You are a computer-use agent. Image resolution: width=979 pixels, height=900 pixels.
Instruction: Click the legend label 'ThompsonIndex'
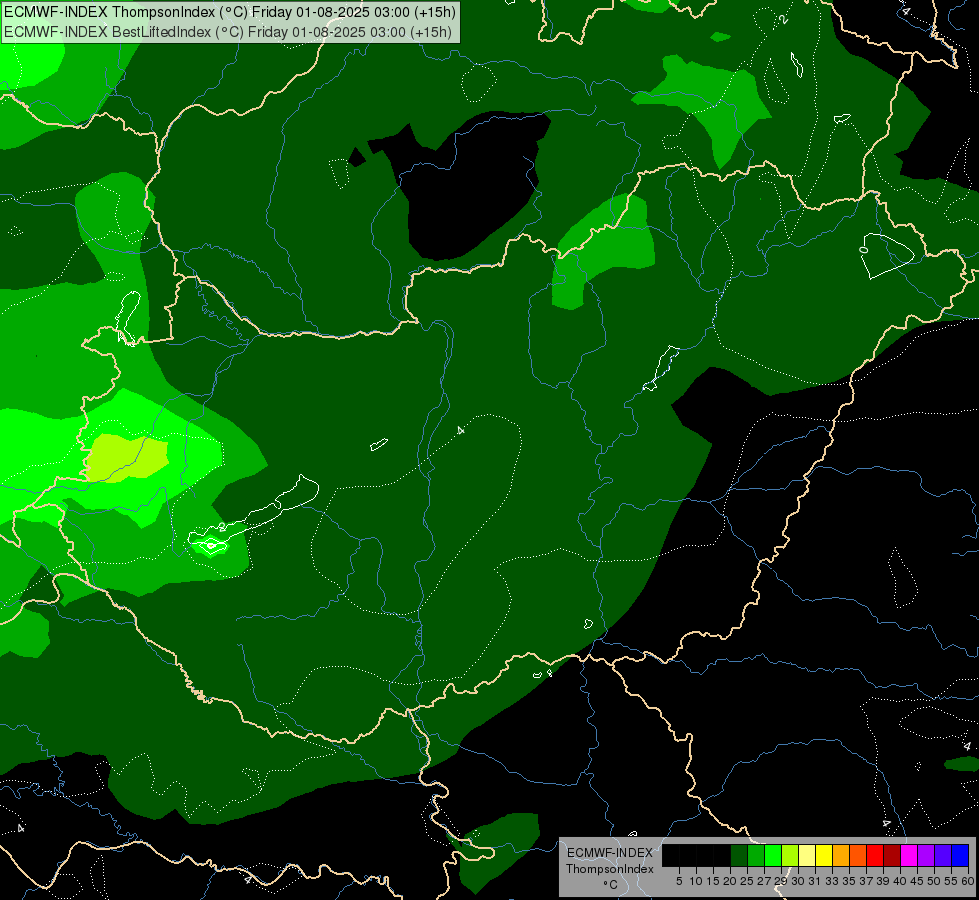[610, 869]
